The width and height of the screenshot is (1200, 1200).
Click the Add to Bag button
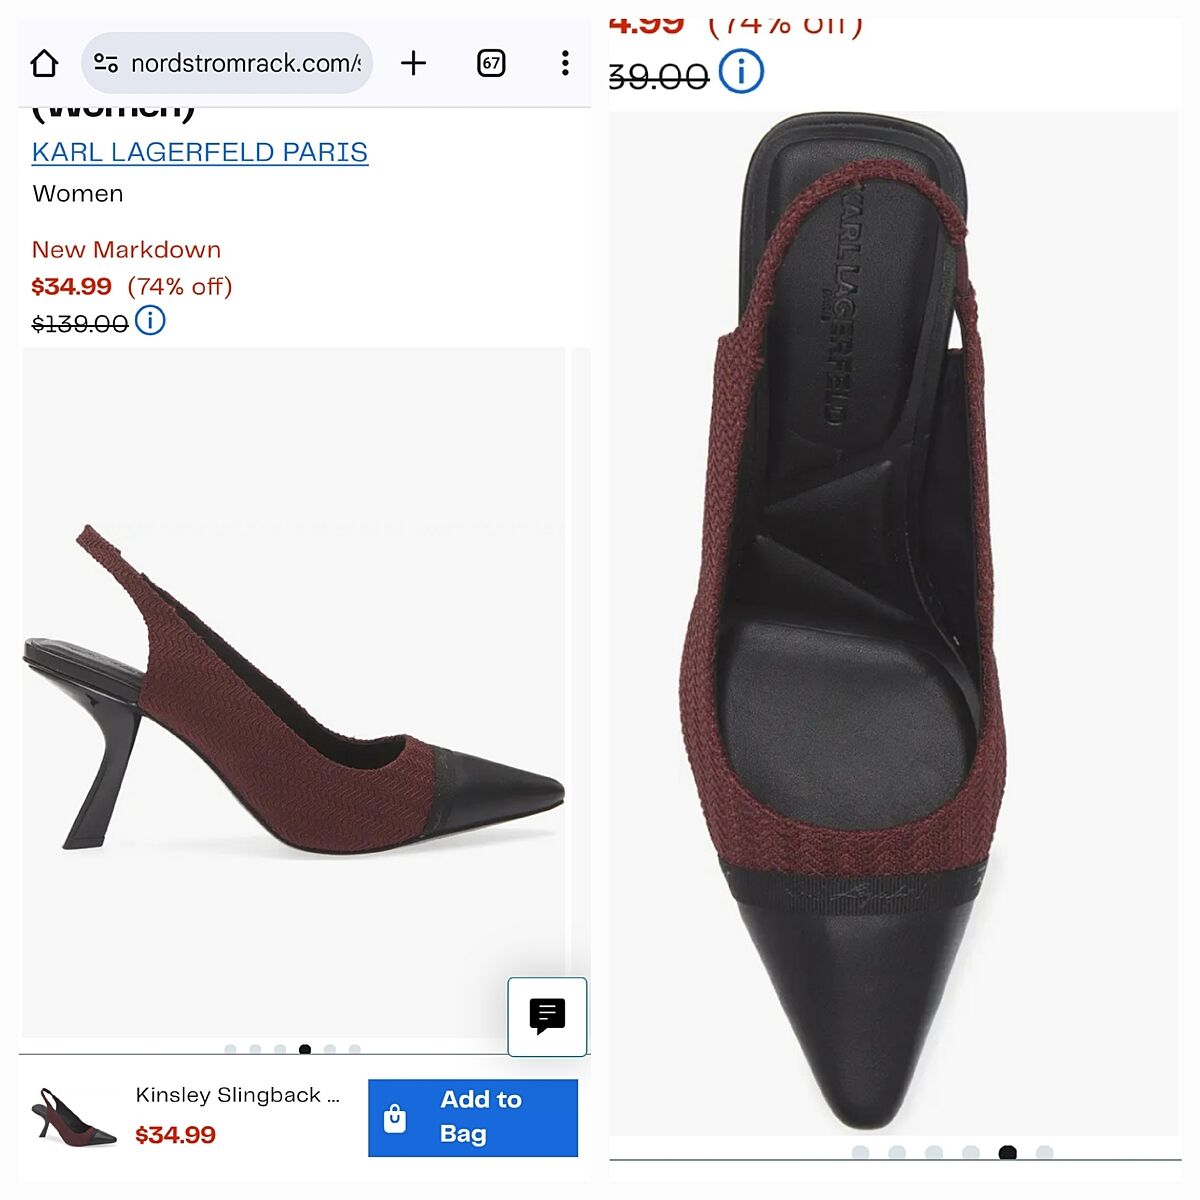tap(473, 1117)
